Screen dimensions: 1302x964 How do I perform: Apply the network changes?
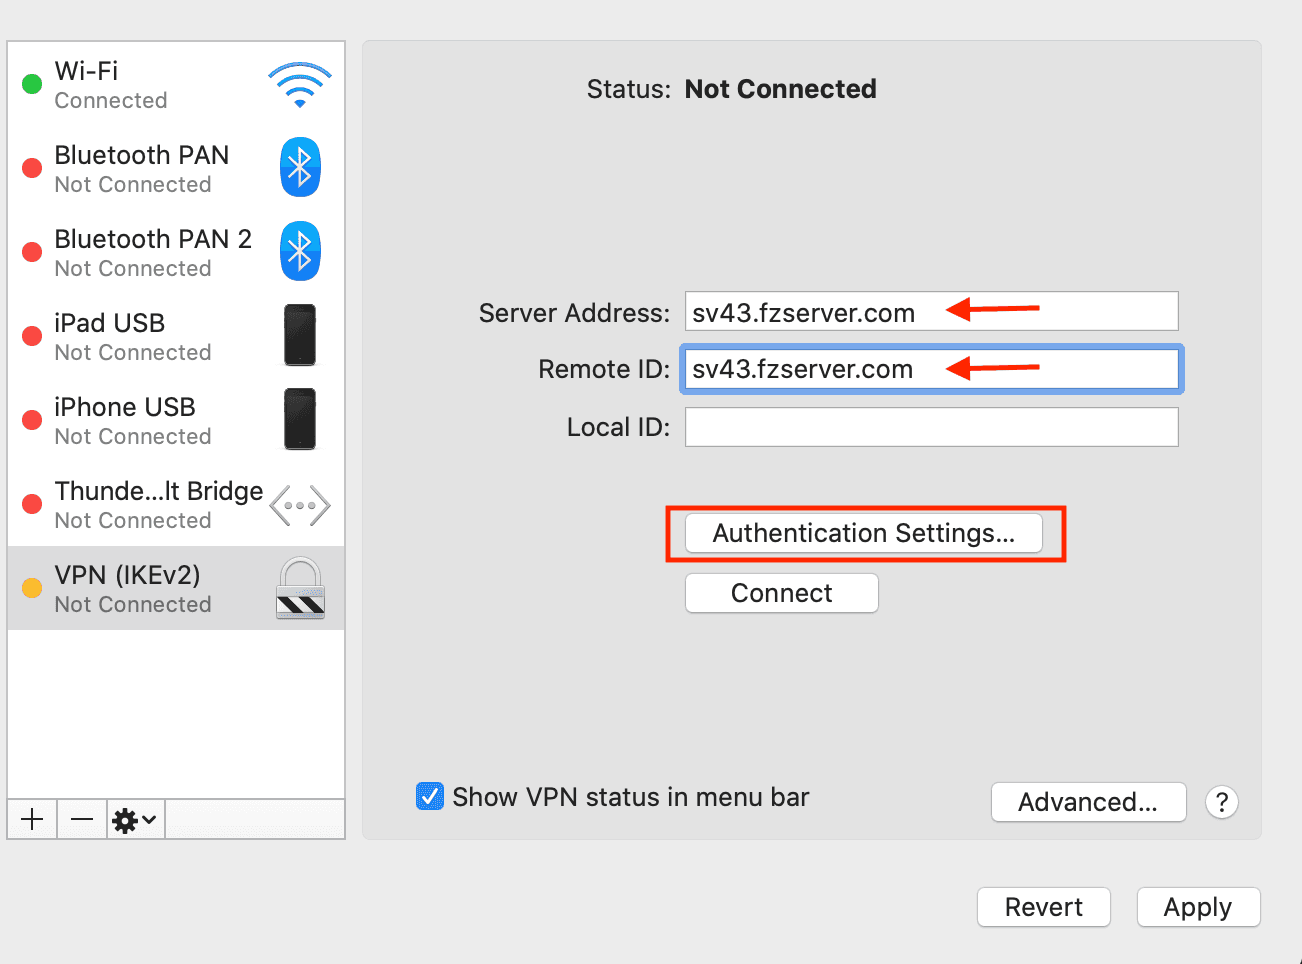click(x=1198, y=907)
